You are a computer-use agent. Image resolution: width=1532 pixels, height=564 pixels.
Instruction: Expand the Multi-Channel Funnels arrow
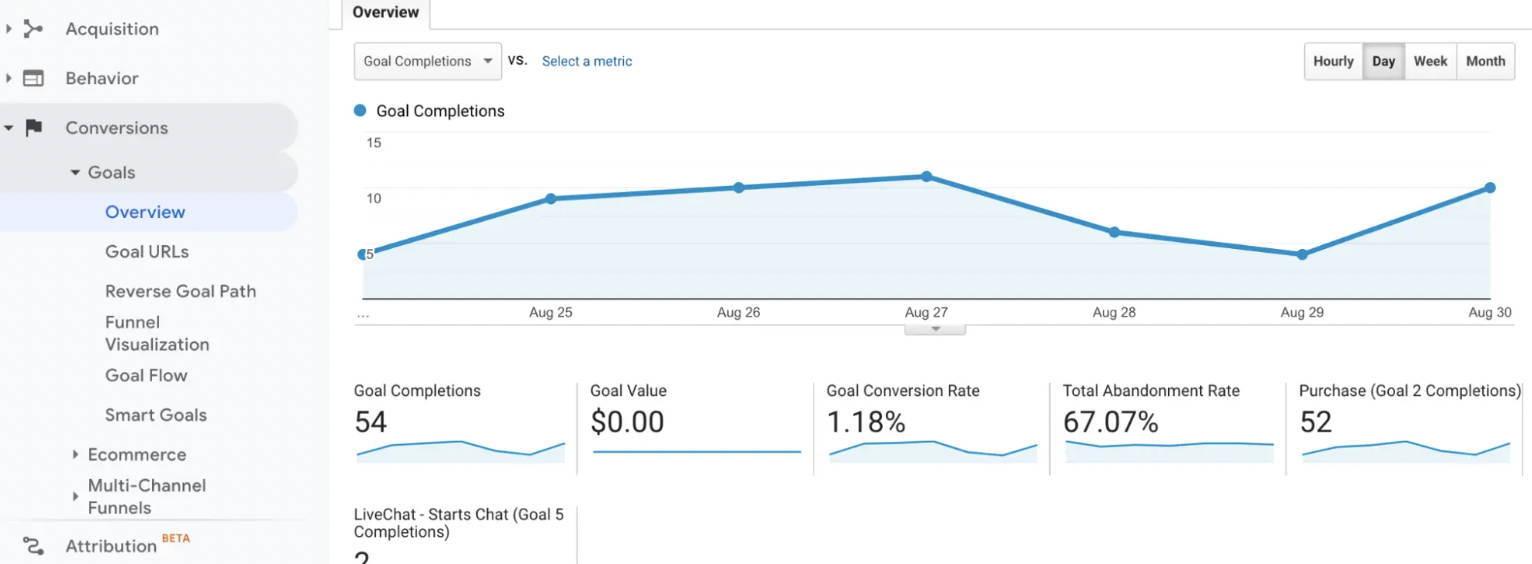coord(75,496)
